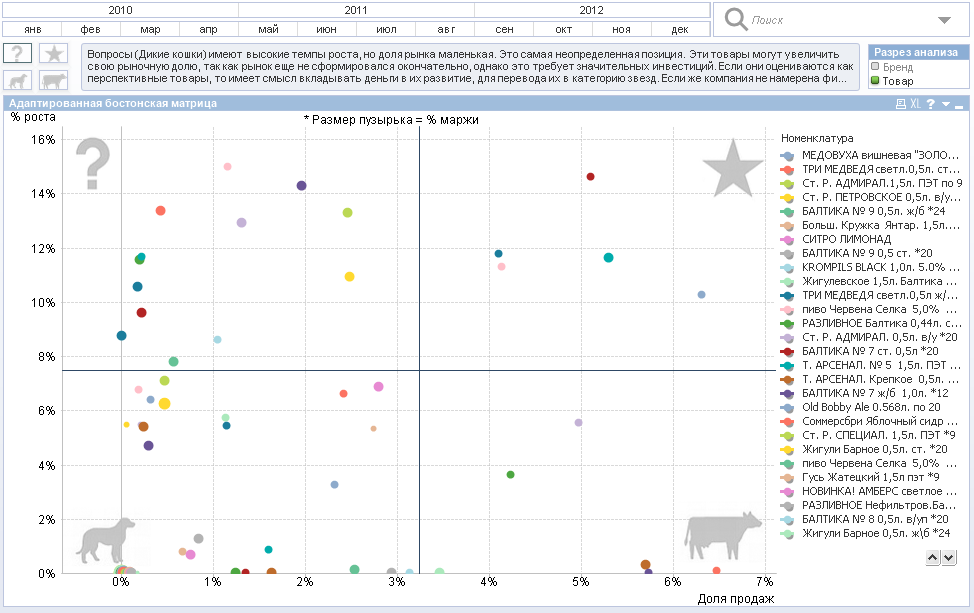This screenshot has height=613, width=974.
Task: Select month мар in calendar row
Action: point(150,29)
